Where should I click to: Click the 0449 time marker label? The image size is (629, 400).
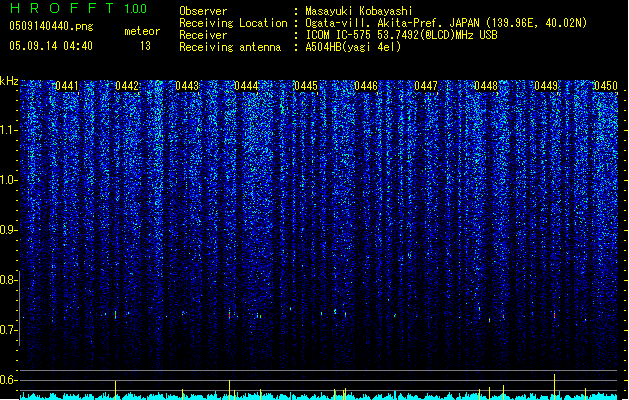coord(546,86)
